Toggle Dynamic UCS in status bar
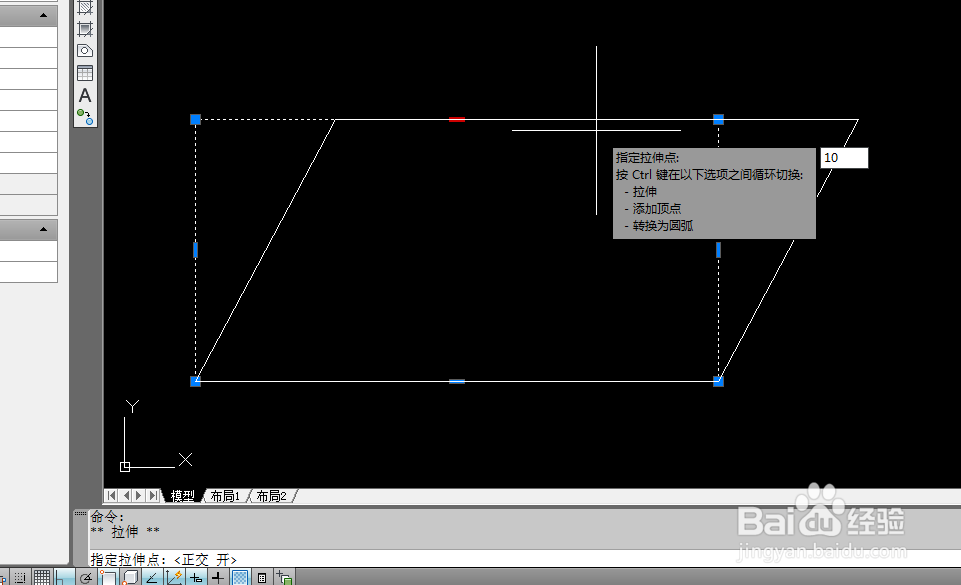The height and width of the screenshot is (585, 961). coord(174,577)
